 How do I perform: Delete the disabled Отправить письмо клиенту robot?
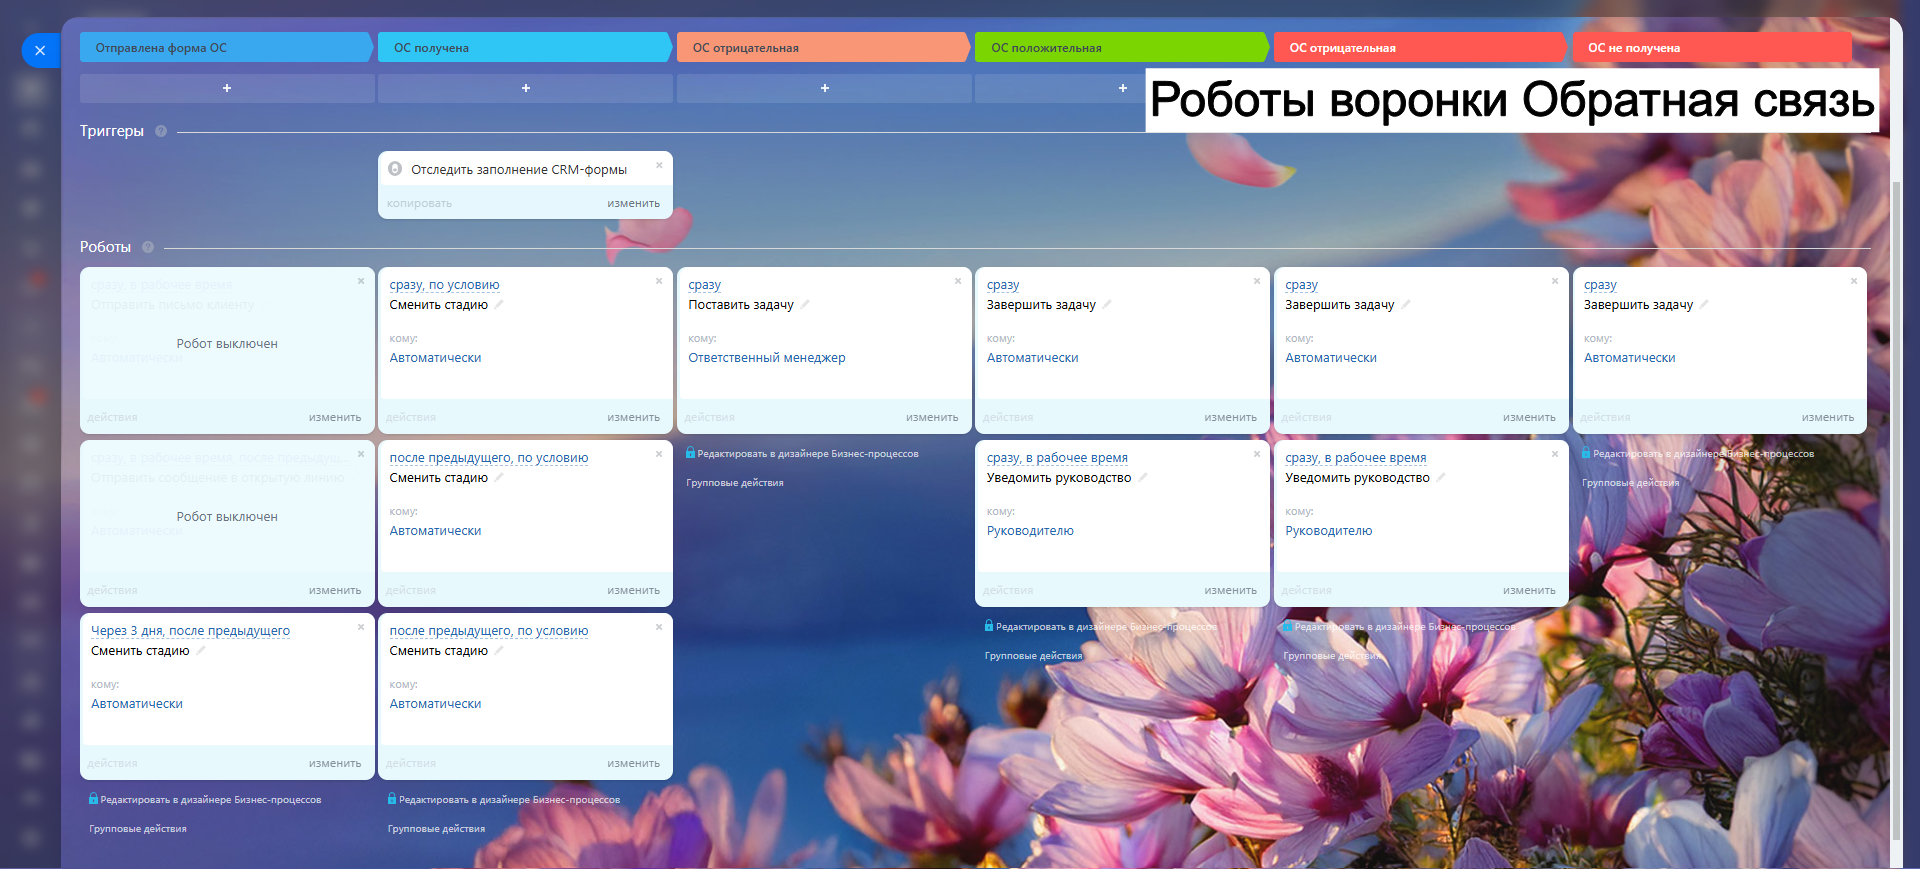(361, 281)
